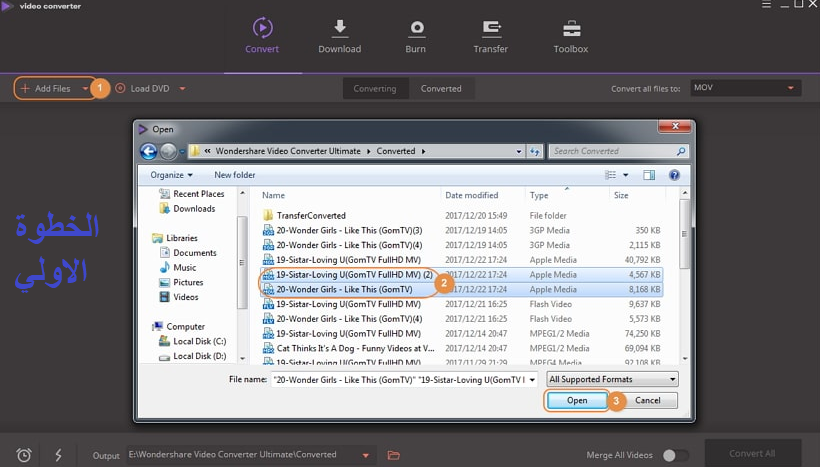Open the Toolbox section icon
The image size is (820, 467).
tap(572, 28)
